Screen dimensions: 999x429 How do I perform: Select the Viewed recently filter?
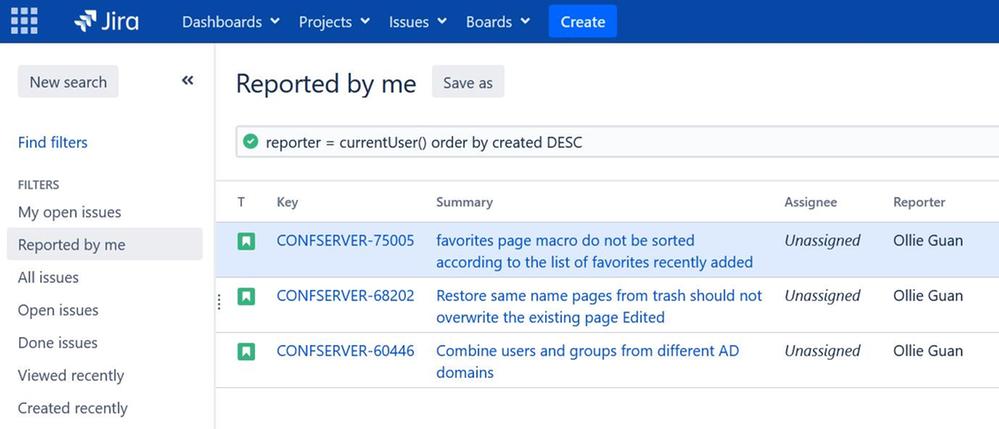click(71, 375)
